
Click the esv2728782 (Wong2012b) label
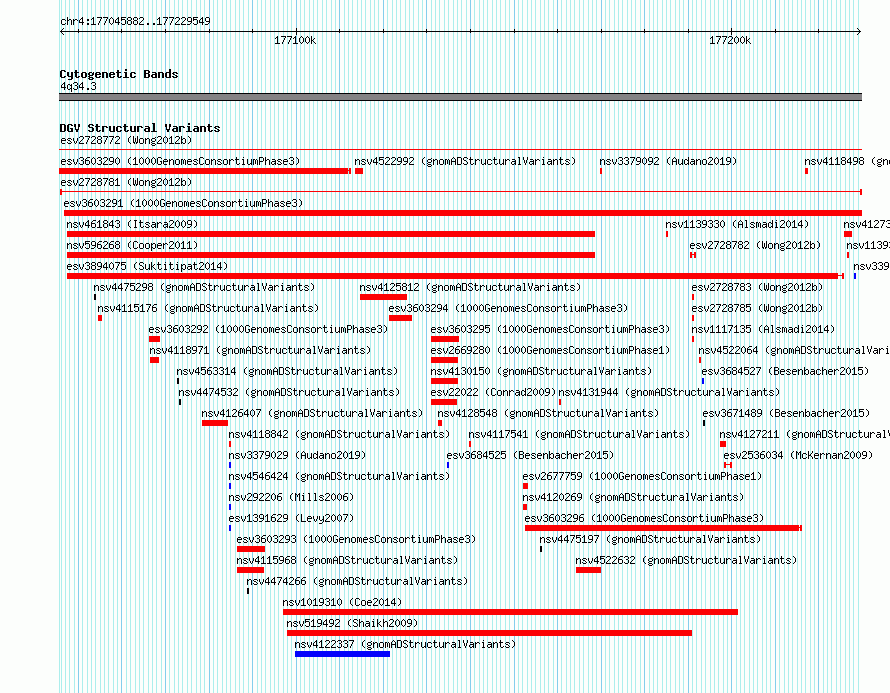click(x=755, y=245)
